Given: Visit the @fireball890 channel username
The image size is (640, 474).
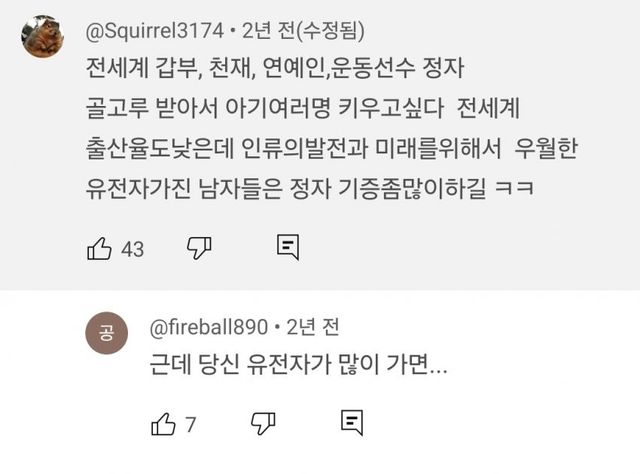Looking at the screenshot, I should coord(210,326).
